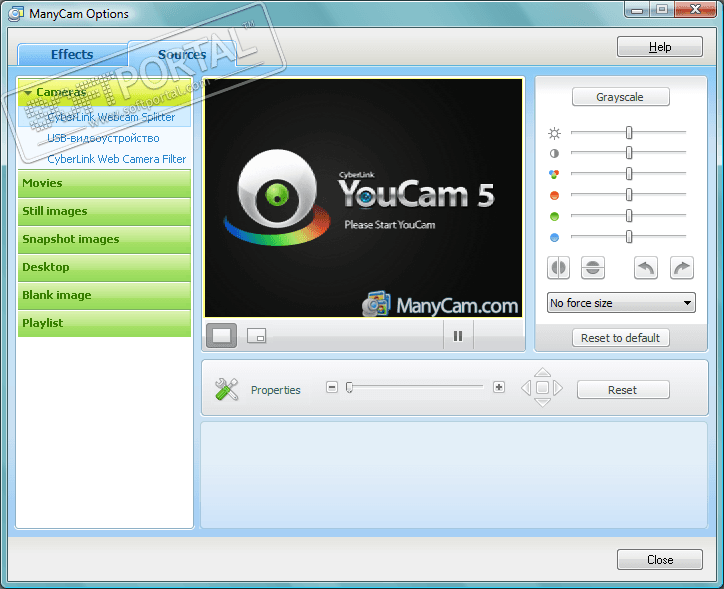
Task: Switch to the Effects tab
Action: 72,54
